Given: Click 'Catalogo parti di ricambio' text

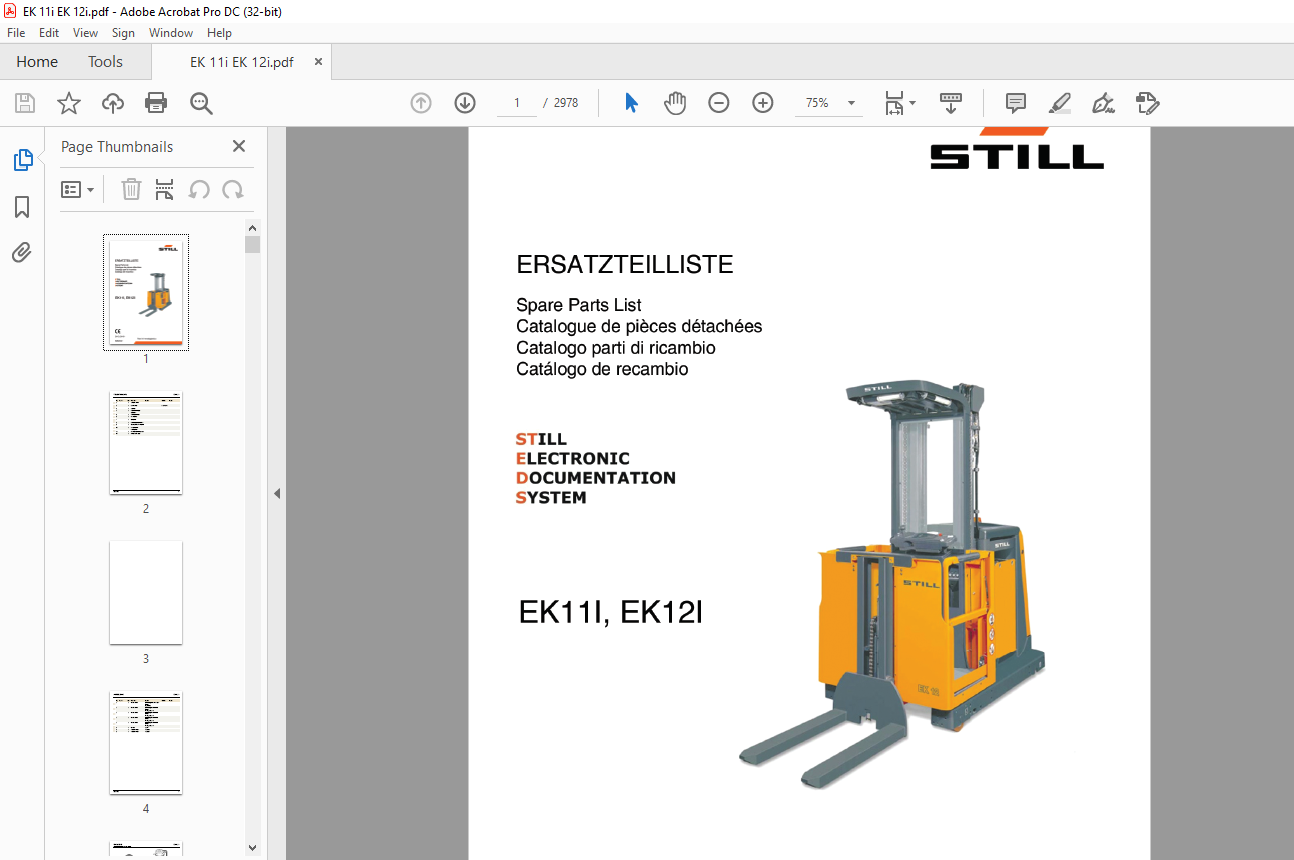Looking at the screenshot, I should point(616,347).
